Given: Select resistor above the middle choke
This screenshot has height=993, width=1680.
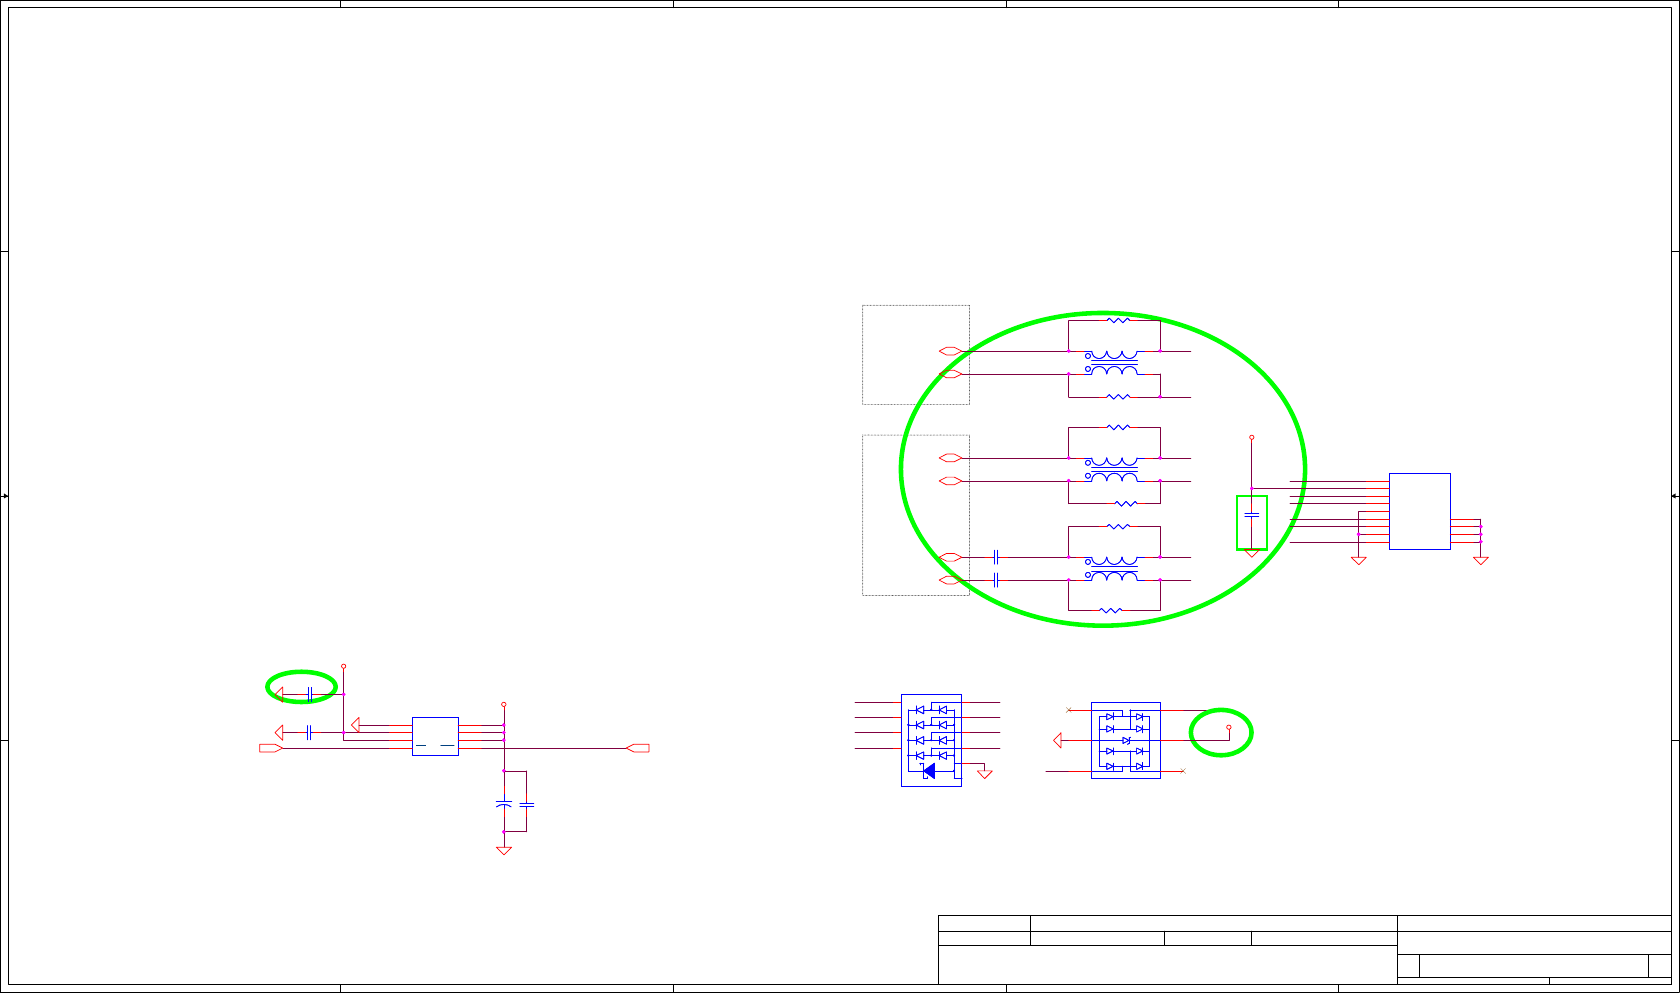Looking at the screenshot, I should point(1119,427).
